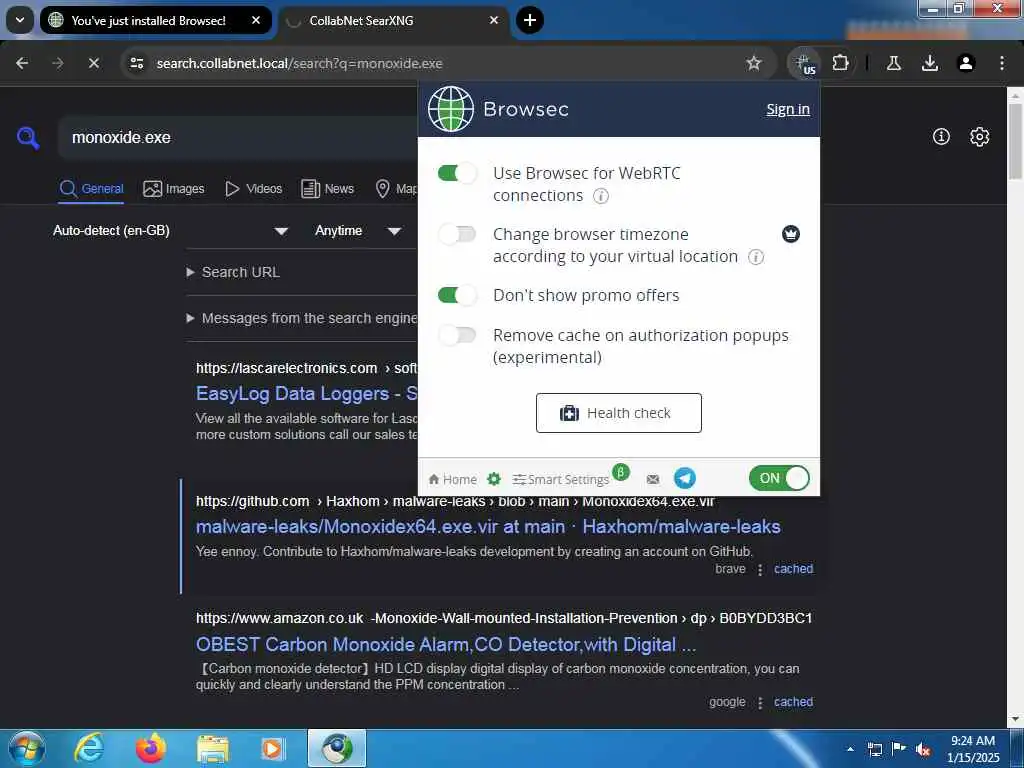Select the General search category

tap(91, 189)
